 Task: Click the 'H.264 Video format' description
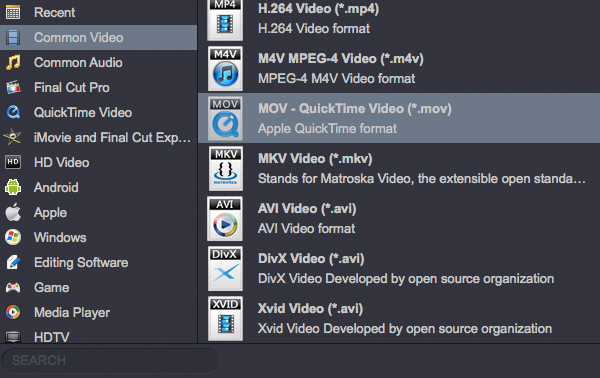314,29
